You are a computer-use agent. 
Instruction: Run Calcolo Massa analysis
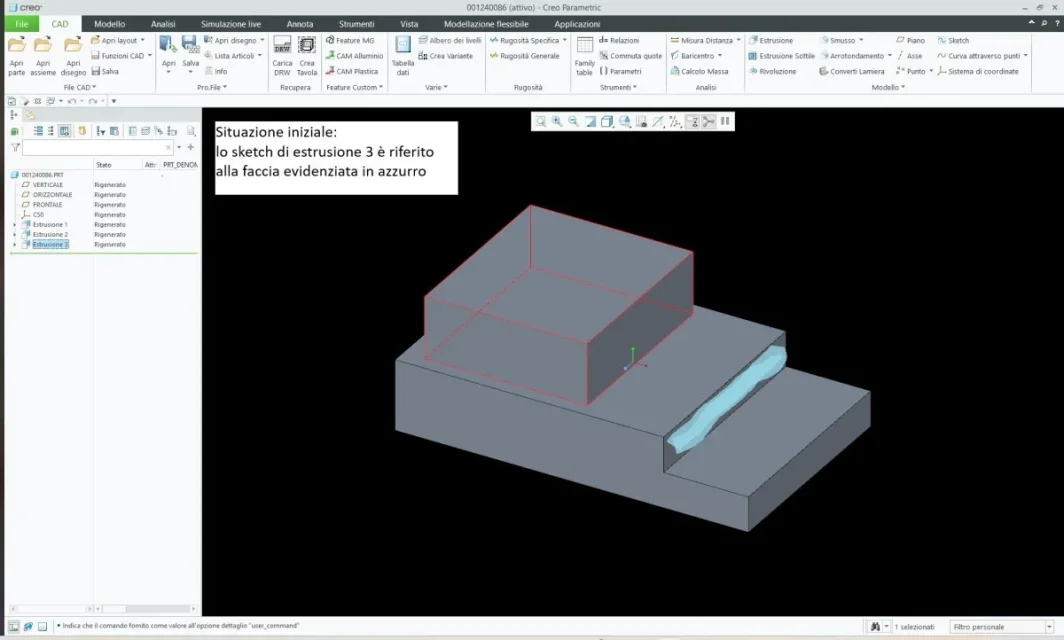click(x=699, y=71)
